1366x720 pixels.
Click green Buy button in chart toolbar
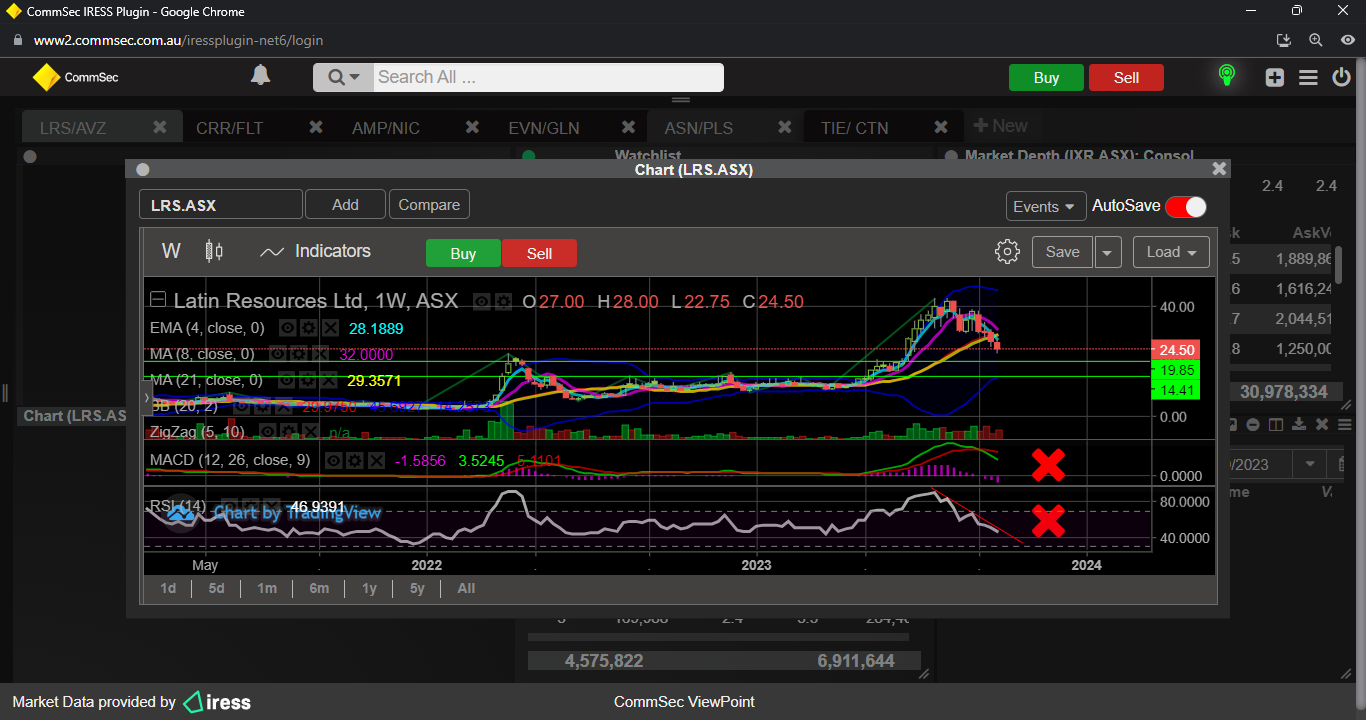coord(463,253)
